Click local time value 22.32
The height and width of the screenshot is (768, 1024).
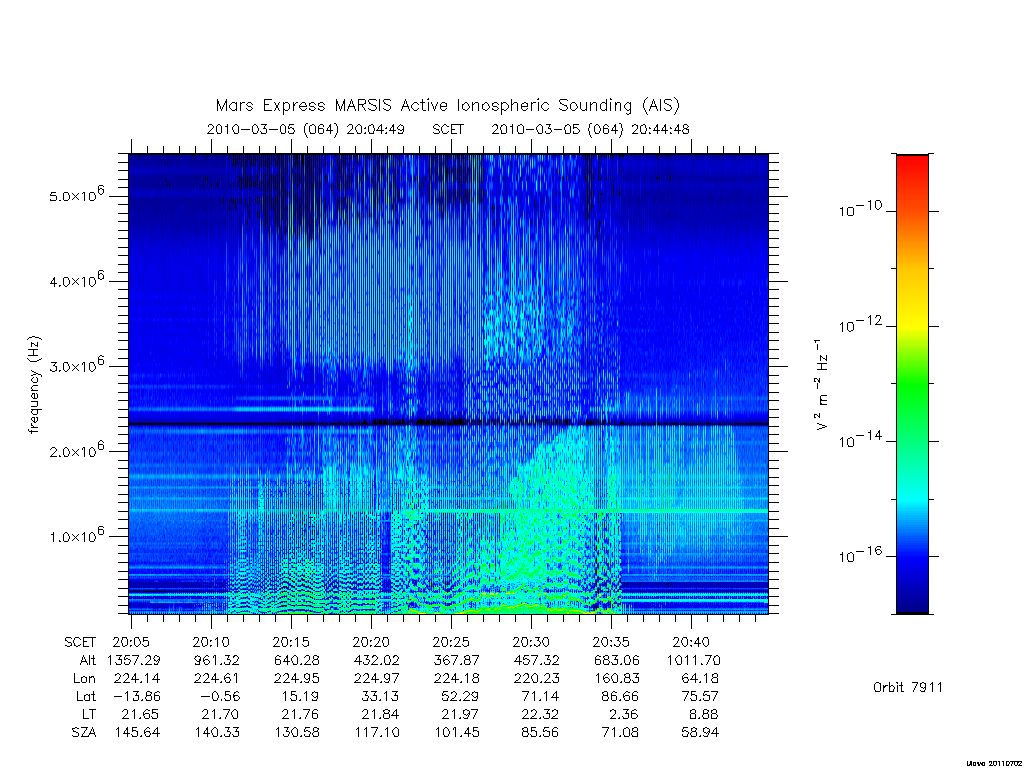(x=540, y=714)
